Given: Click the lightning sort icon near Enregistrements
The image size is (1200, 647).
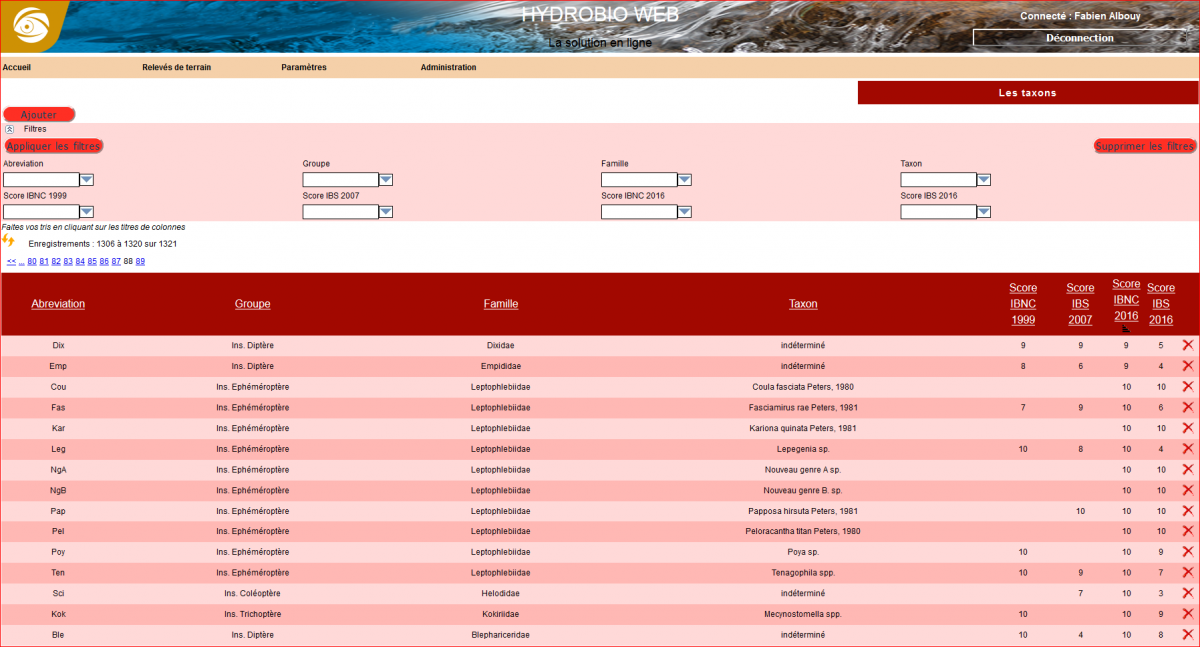Looking at the screenshot, I should pos(9,240).
